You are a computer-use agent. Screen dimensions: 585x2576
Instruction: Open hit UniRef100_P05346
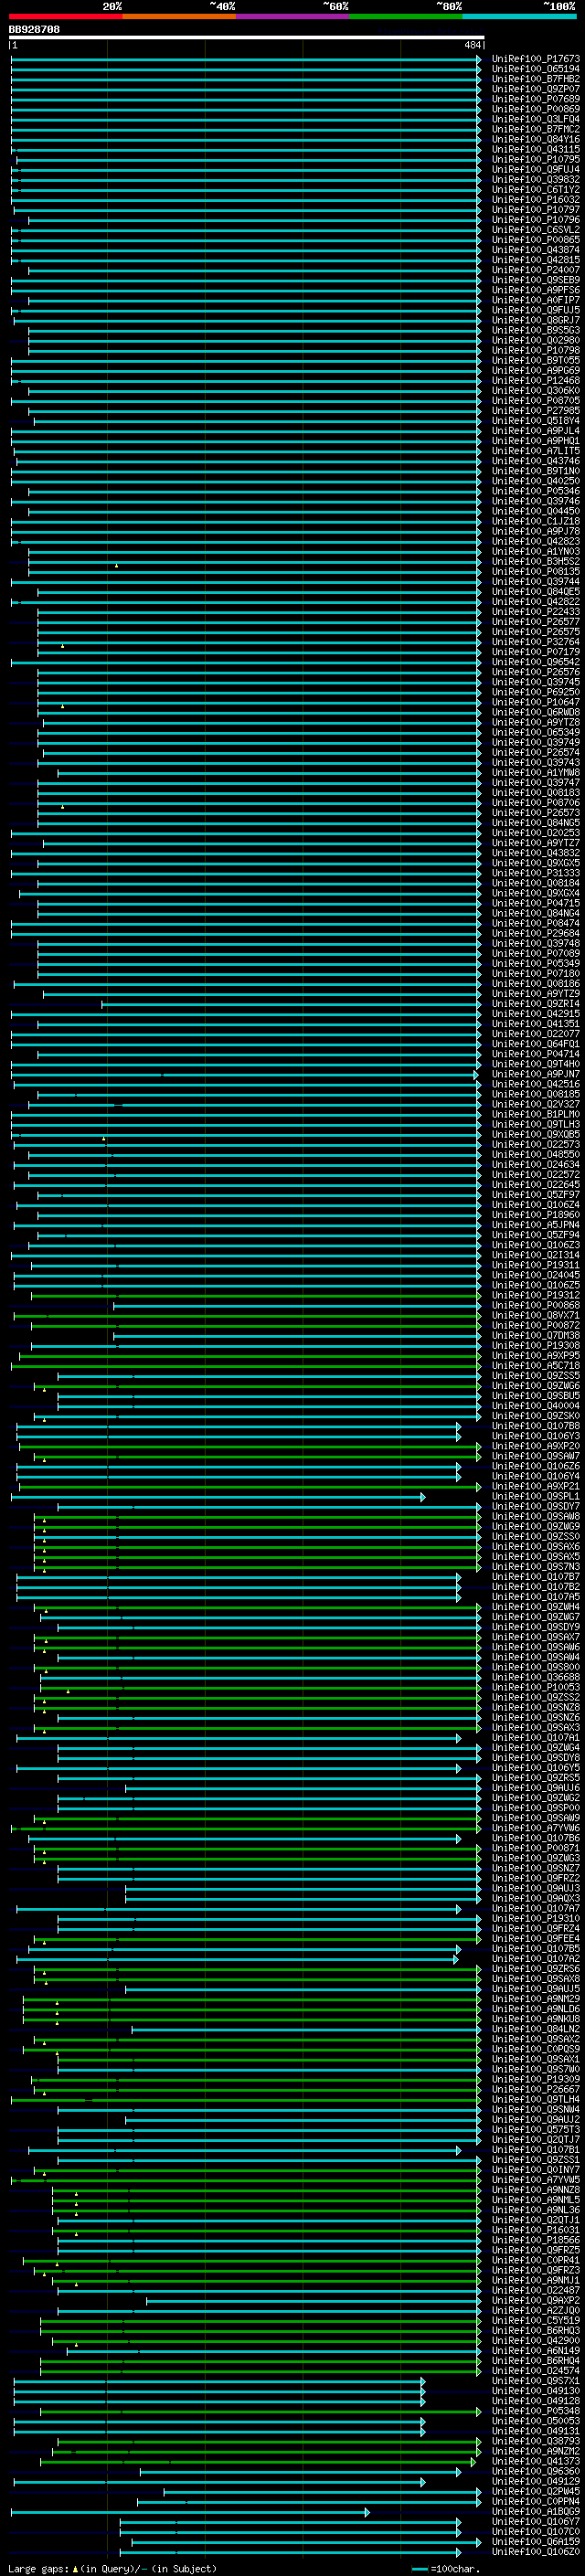(536, 491)
